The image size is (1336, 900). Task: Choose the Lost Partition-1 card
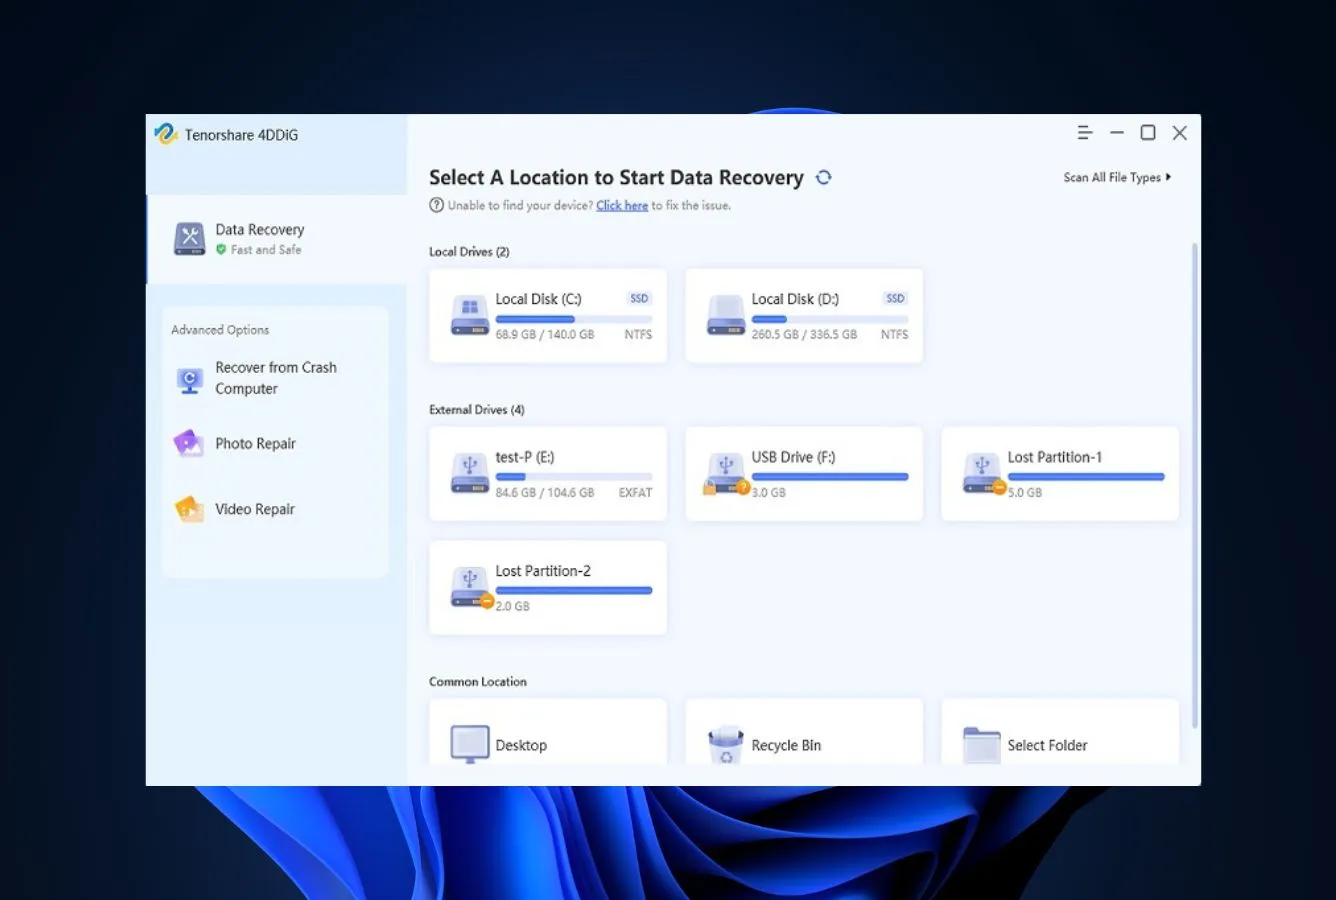pos(1060,473)
